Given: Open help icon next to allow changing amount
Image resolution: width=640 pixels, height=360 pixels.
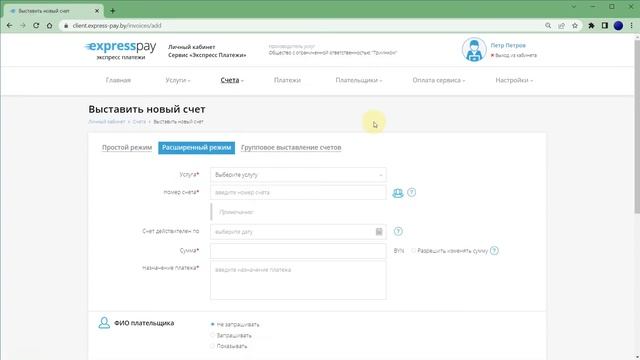Looking at the screenshot, I should tap(494, 250).
